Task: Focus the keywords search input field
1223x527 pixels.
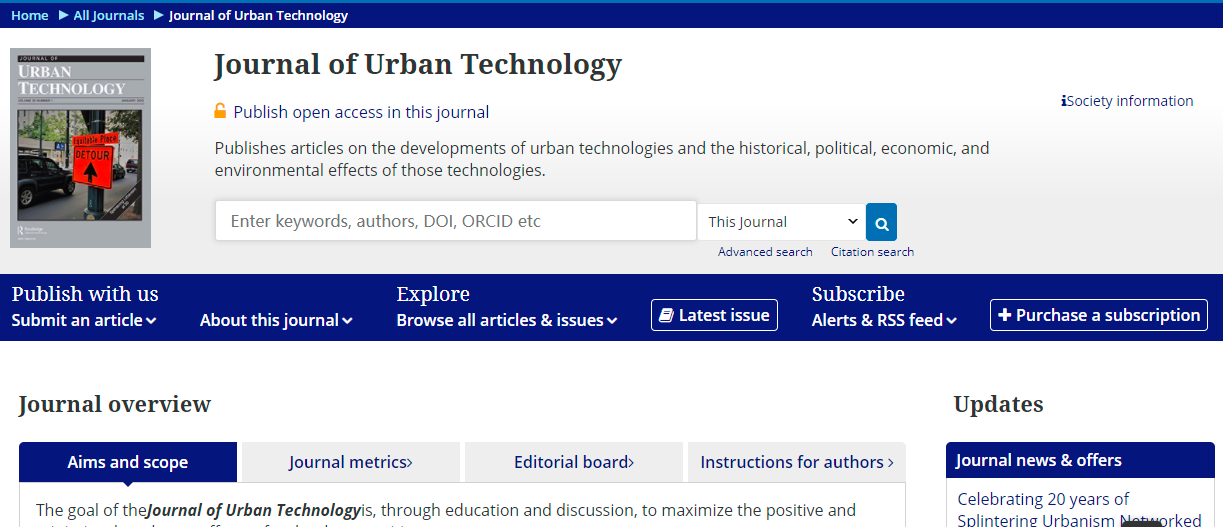Action: pos(455,221)
